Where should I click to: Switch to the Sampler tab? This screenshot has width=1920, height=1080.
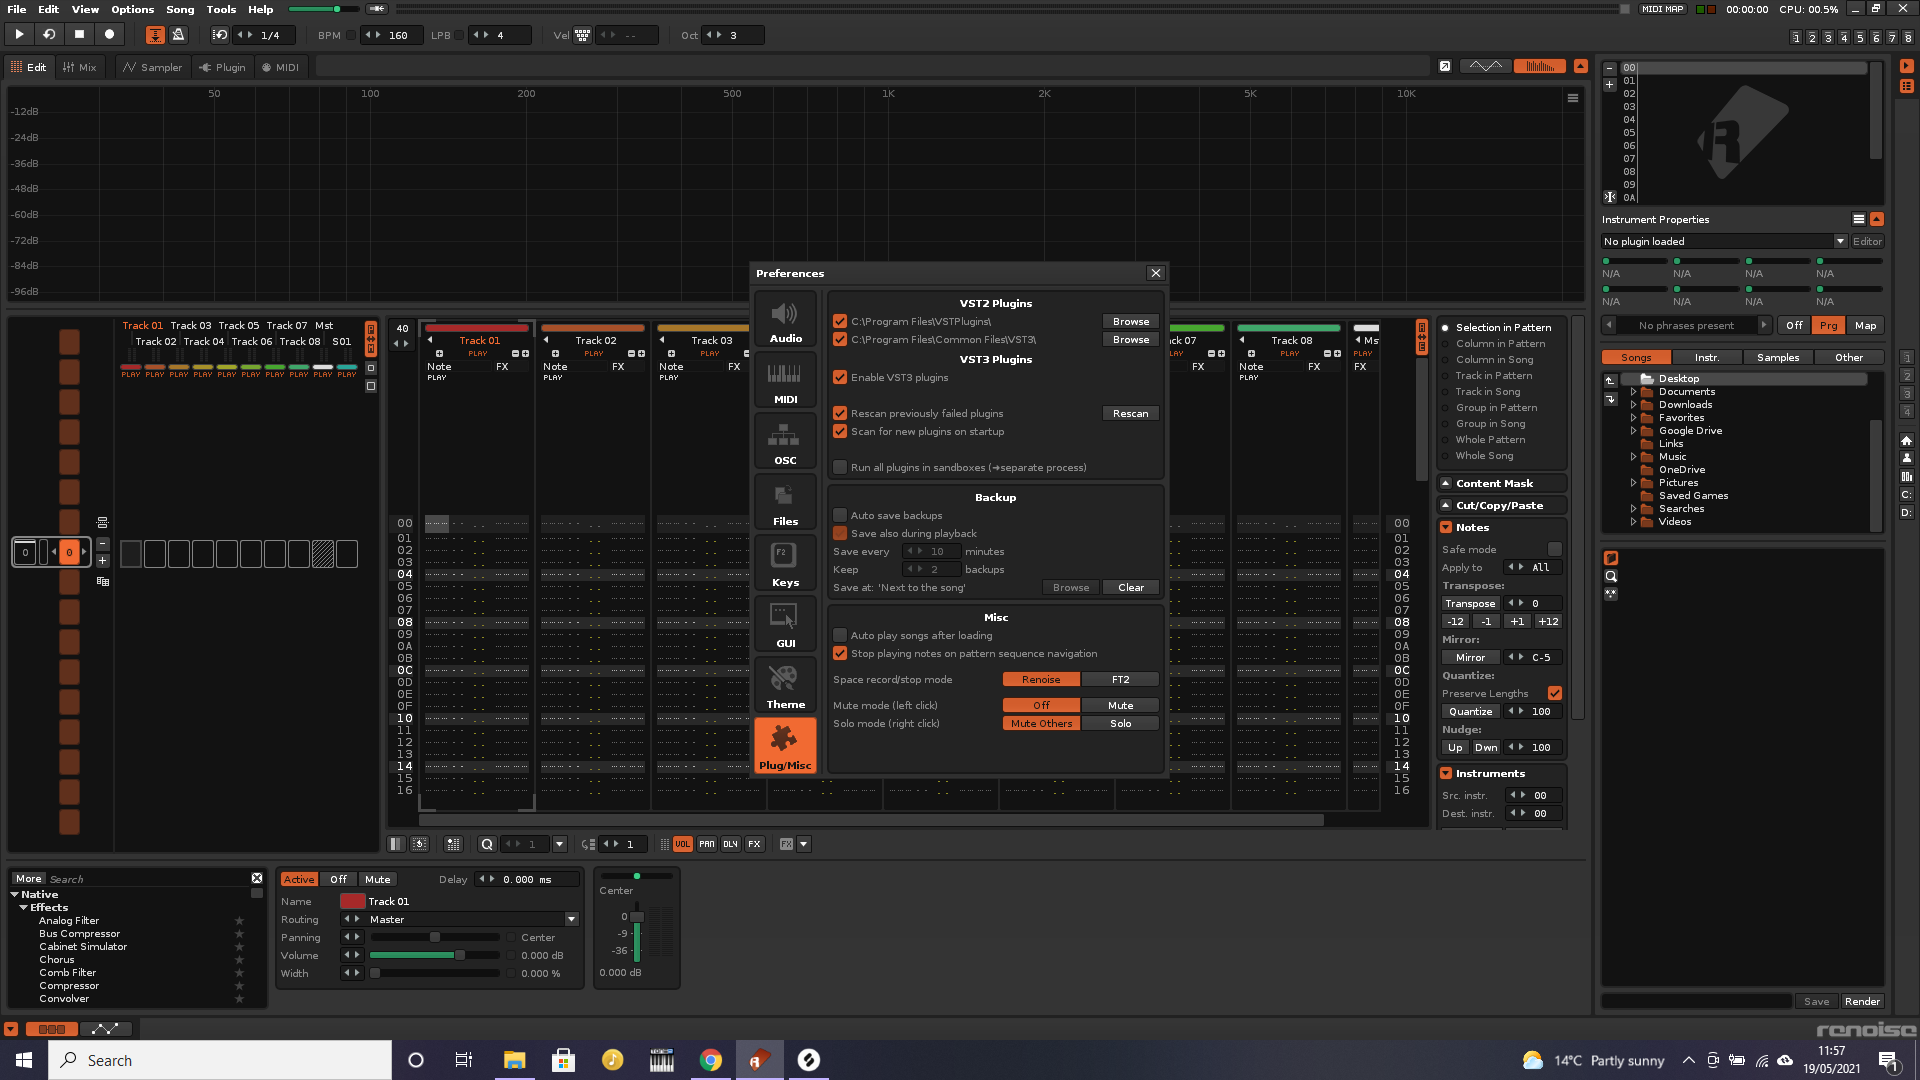pyautogui.click(x=152, y=67)
